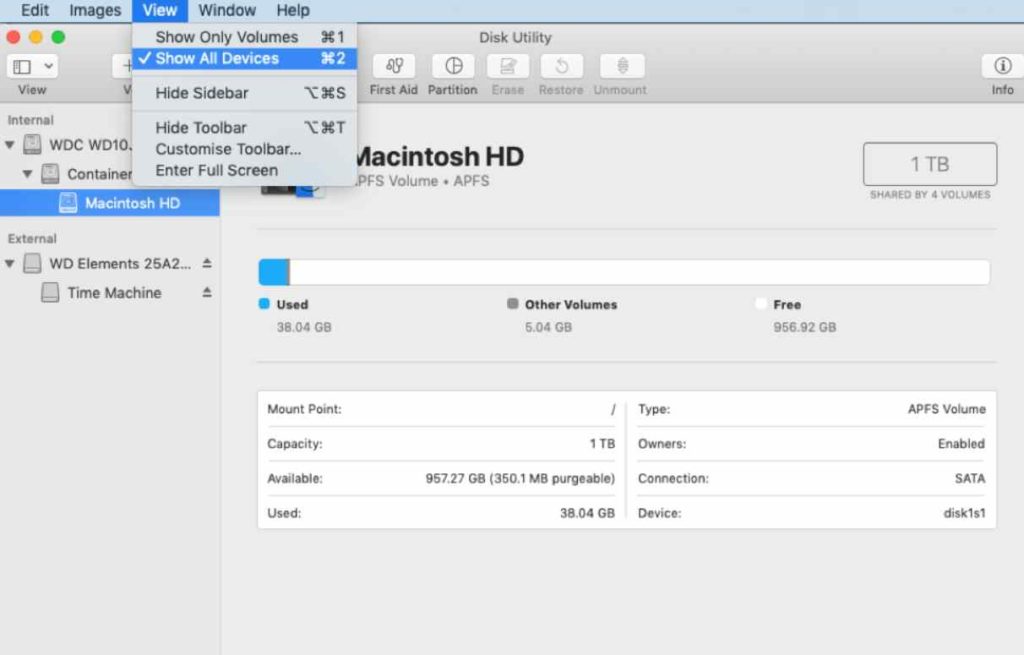Select the Erase toolbar icon
The image size is (1024, 655).
coord(507,66)
